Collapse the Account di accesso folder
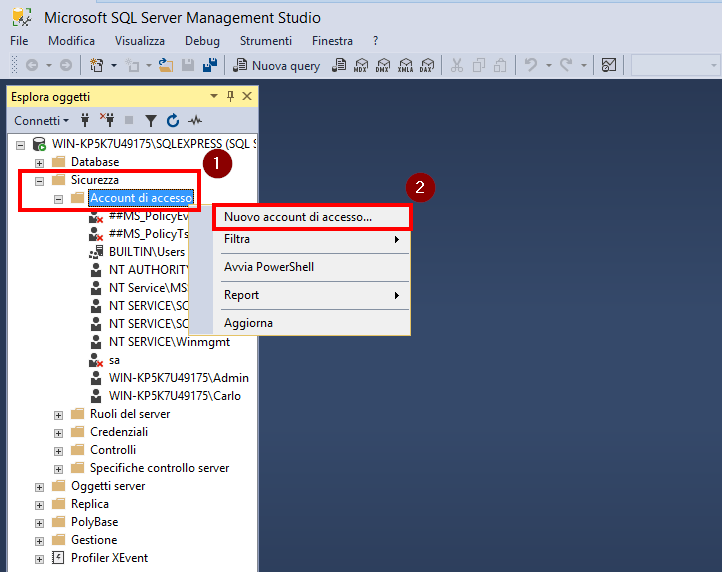 click(58, 199)
